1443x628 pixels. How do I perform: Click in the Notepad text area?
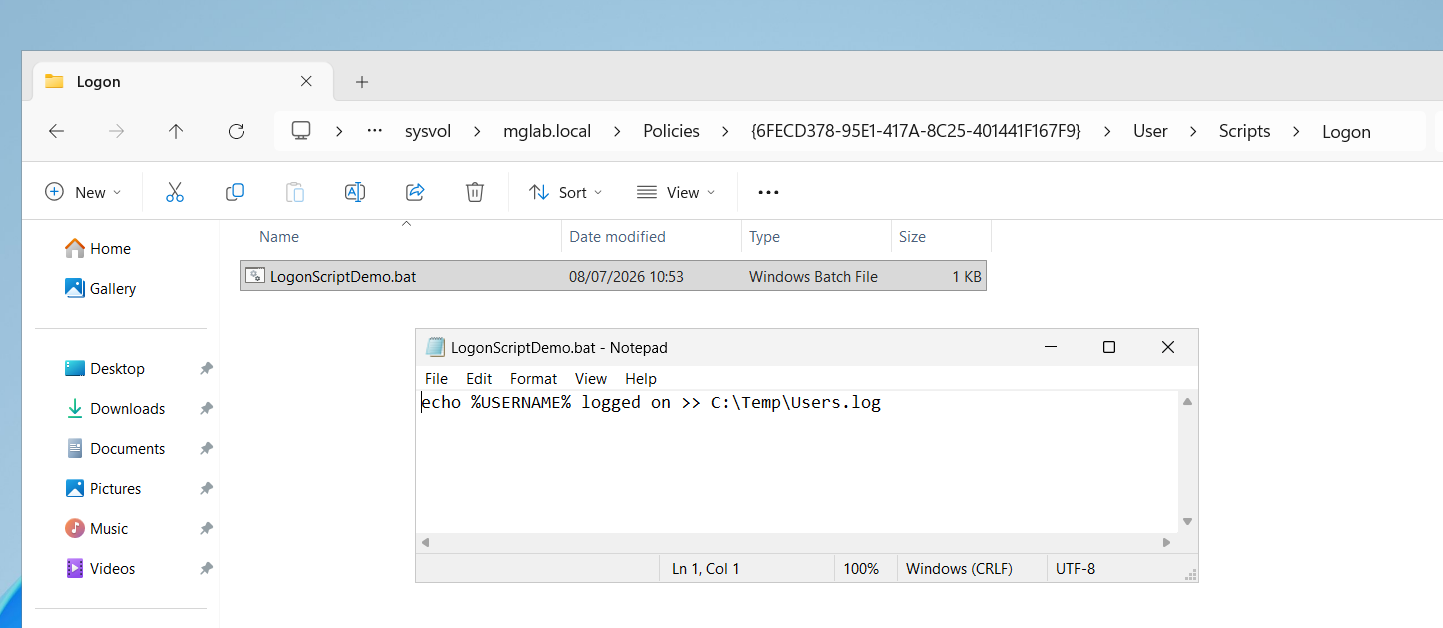click(x=797, y=462)
